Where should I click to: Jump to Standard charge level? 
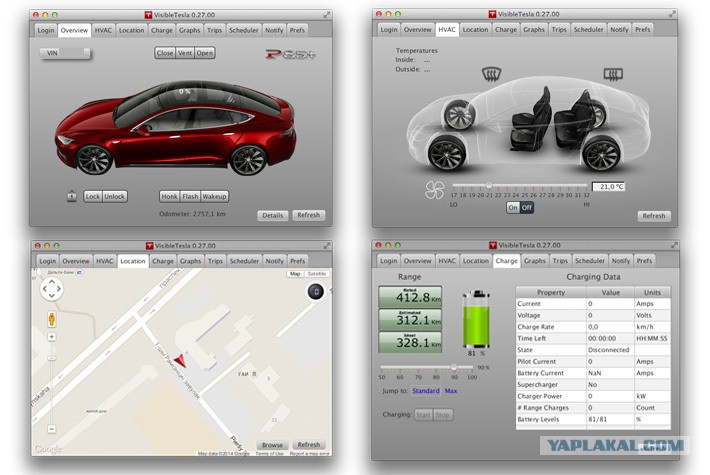tap(426, 391)
